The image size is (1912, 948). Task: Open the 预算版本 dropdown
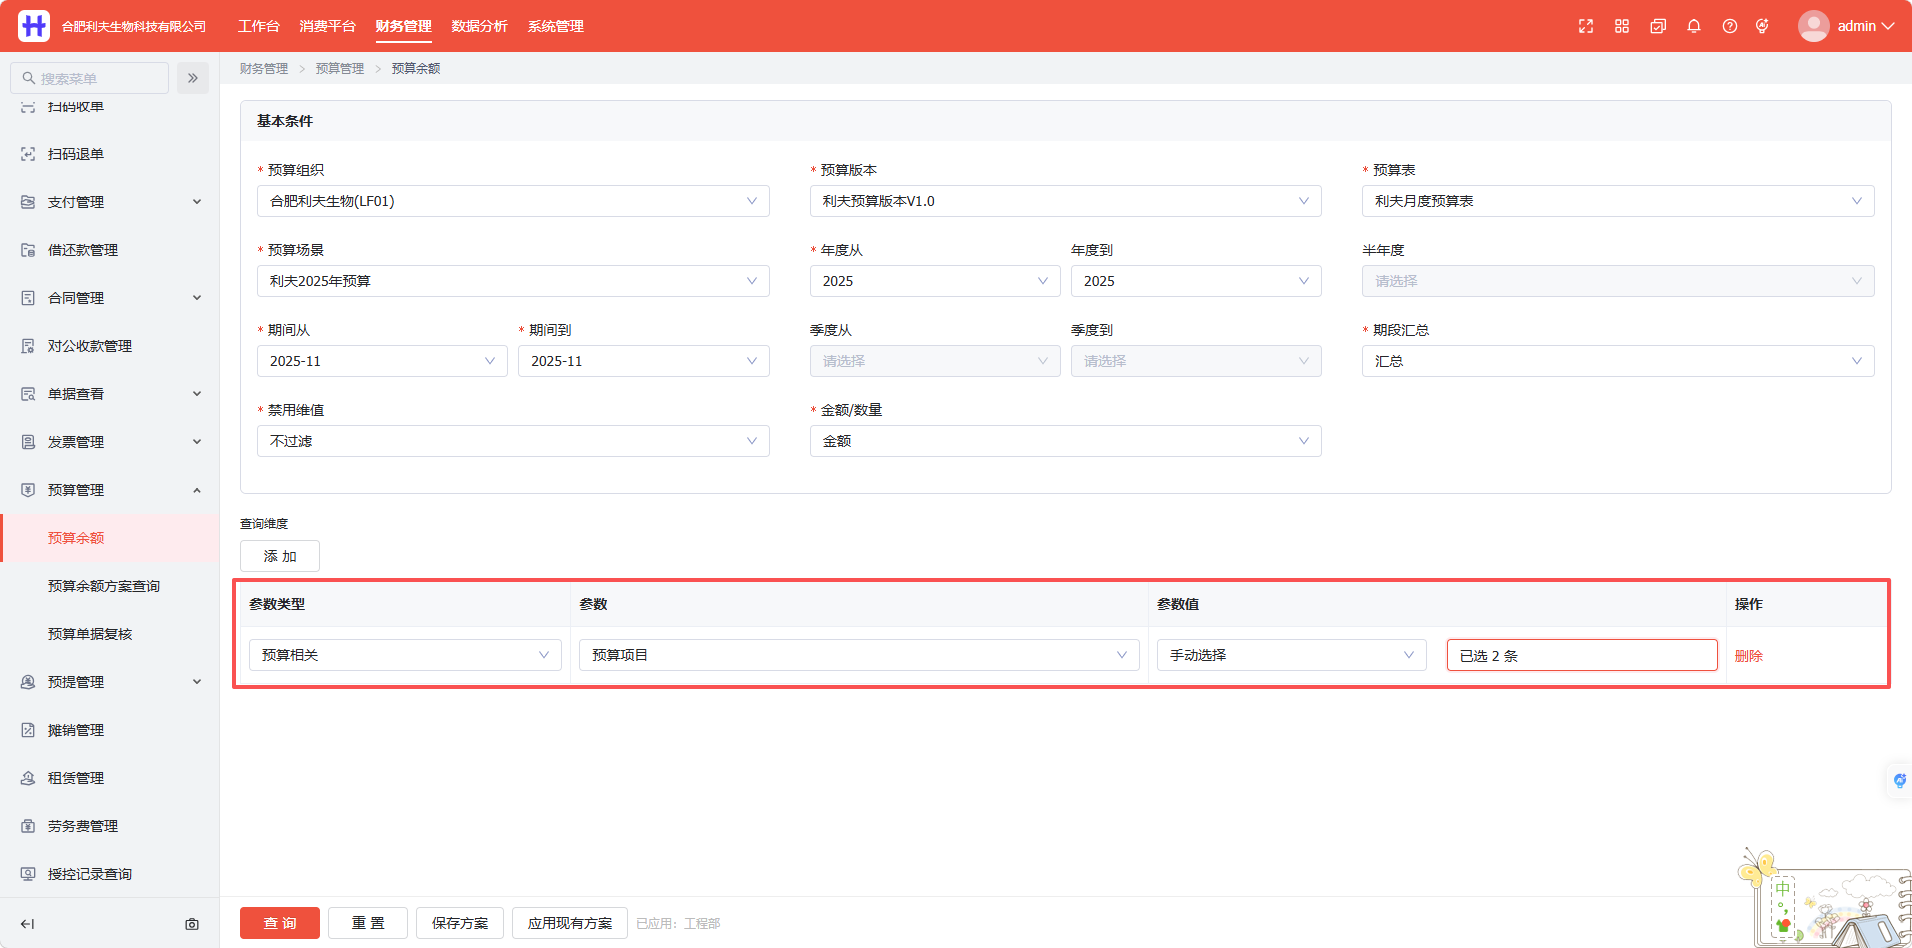1066,201
